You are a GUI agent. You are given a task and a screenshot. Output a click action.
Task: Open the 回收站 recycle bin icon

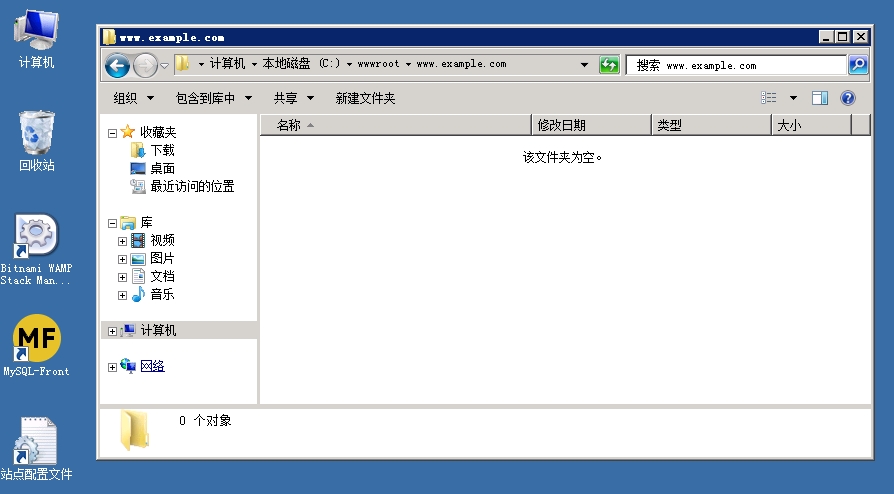[36, 133]
